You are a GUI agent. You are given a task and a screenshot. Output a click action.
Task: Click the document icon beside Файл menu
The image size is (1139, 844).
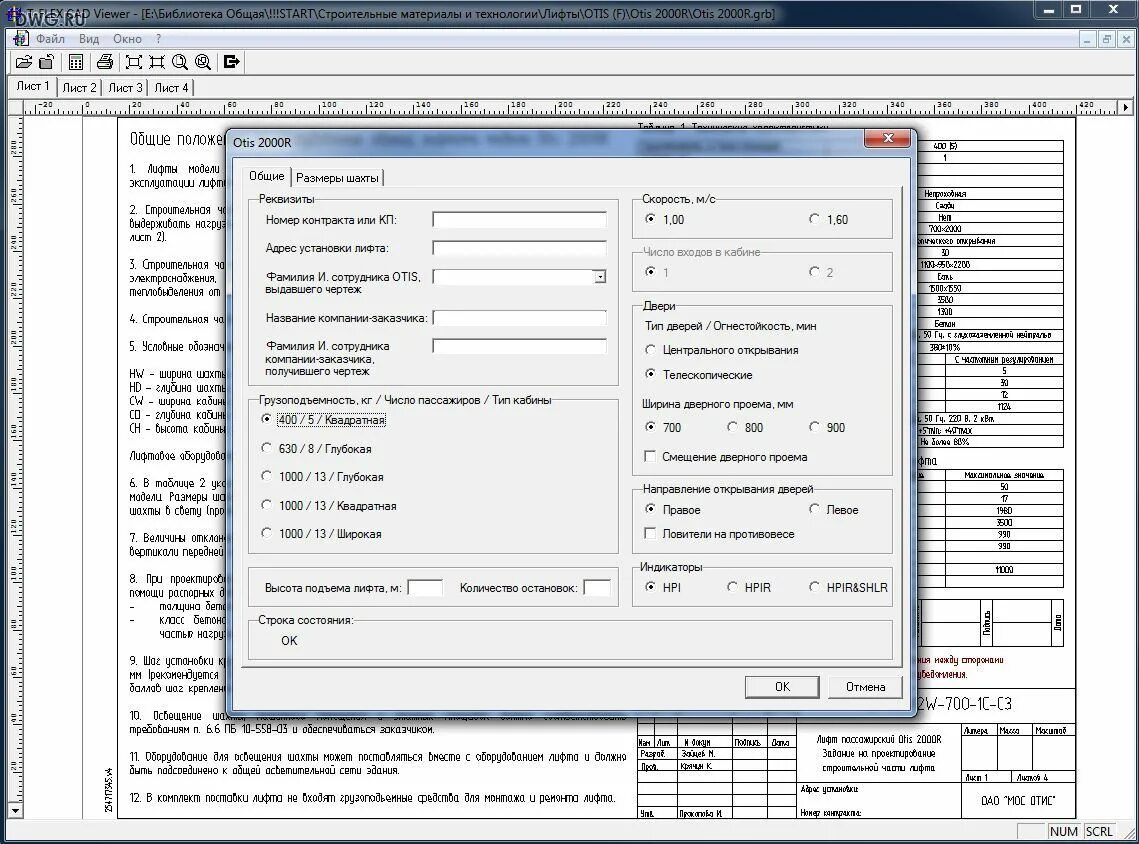[20, 38]
